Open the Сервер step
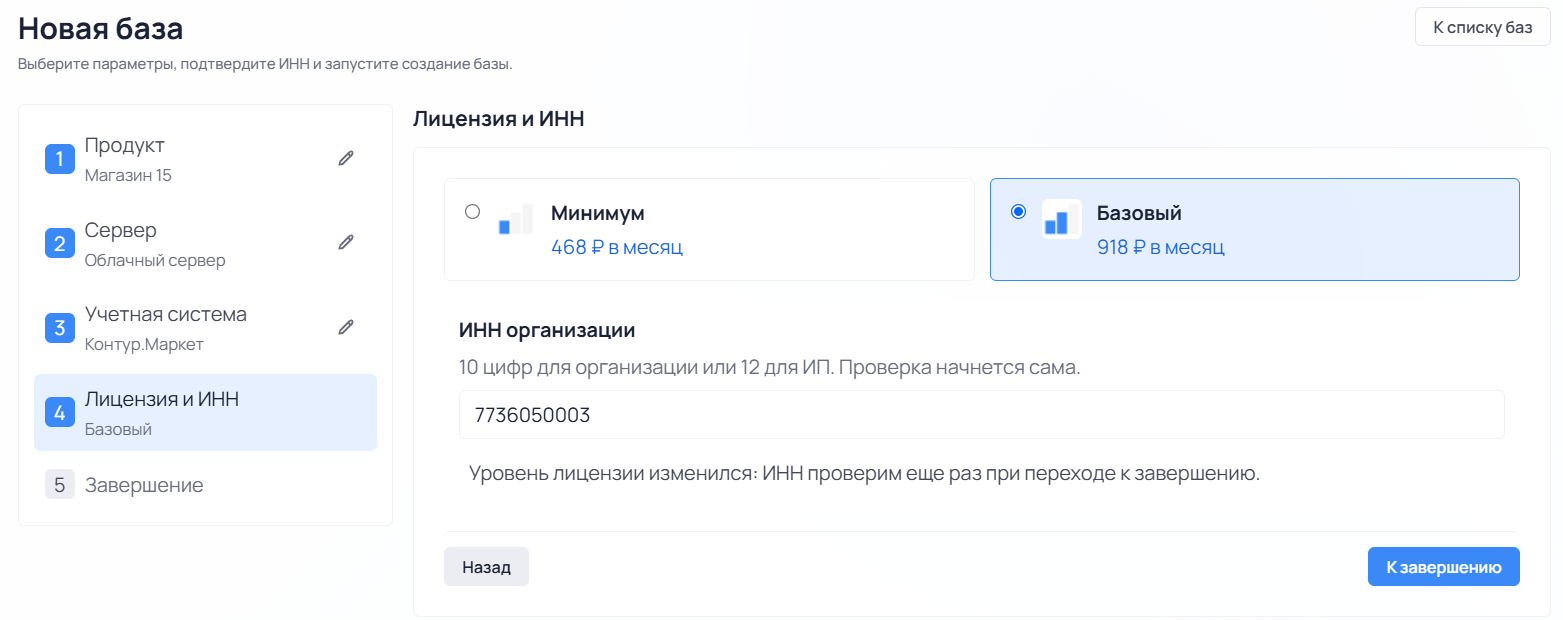 tap(205, 243)
